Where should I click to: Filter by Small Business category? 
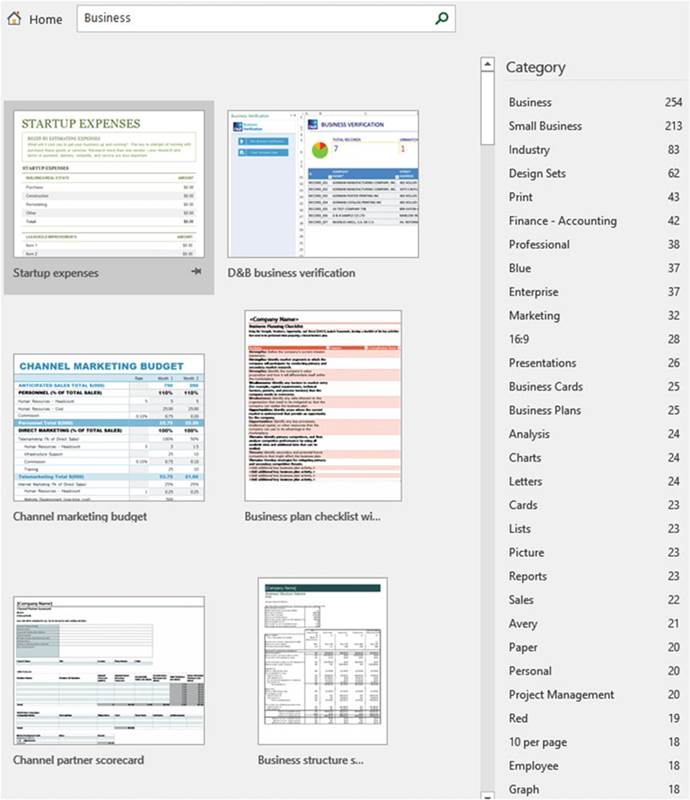pyautogui.click(x=545, y=126)
